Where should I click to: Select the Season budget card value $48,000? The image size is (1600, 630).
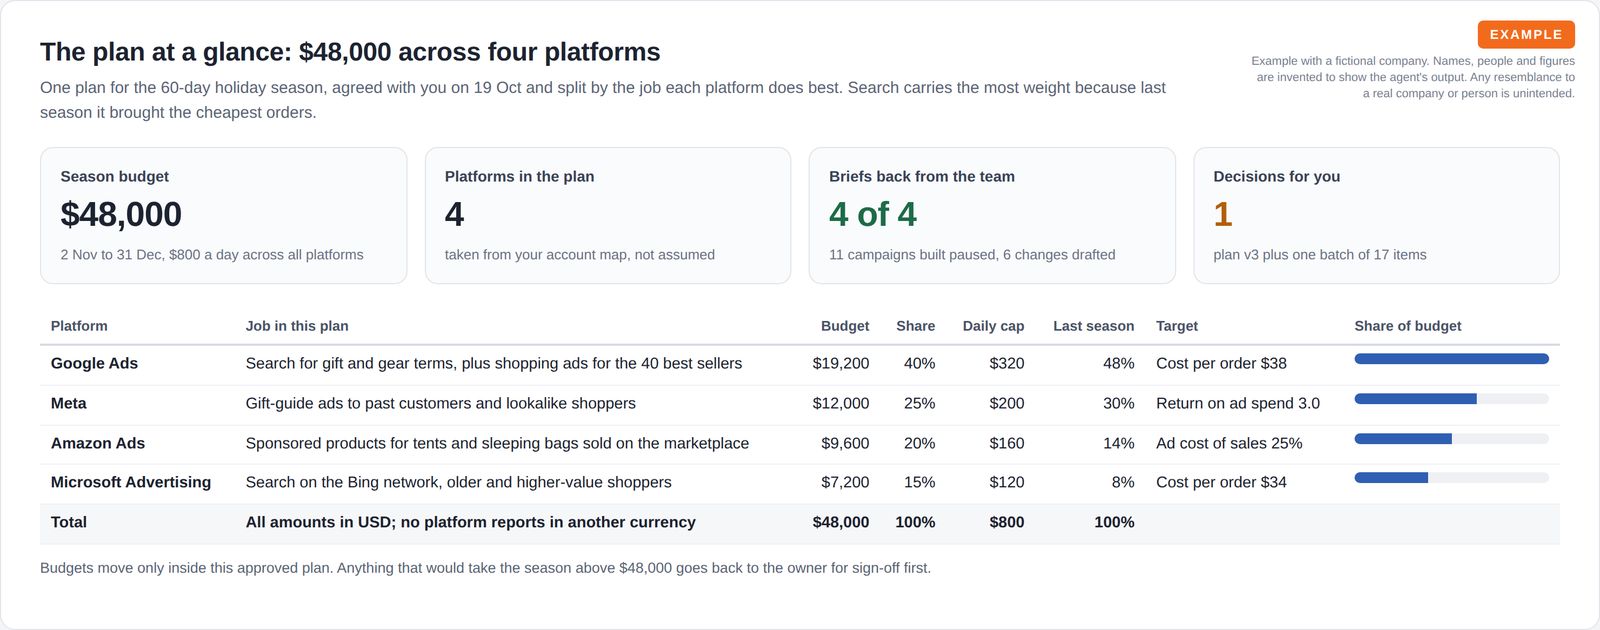[x=121, y=214]
